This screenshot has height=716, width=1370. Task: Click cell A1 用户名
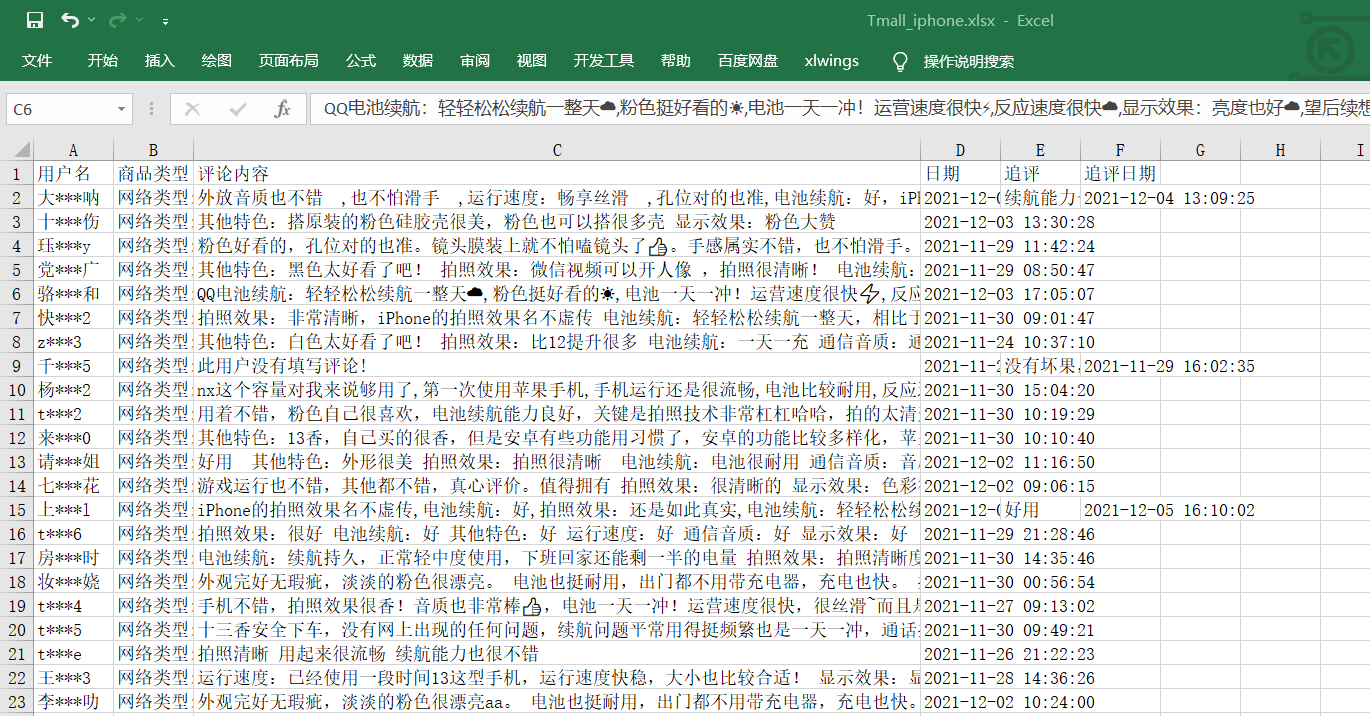[74, 174]
